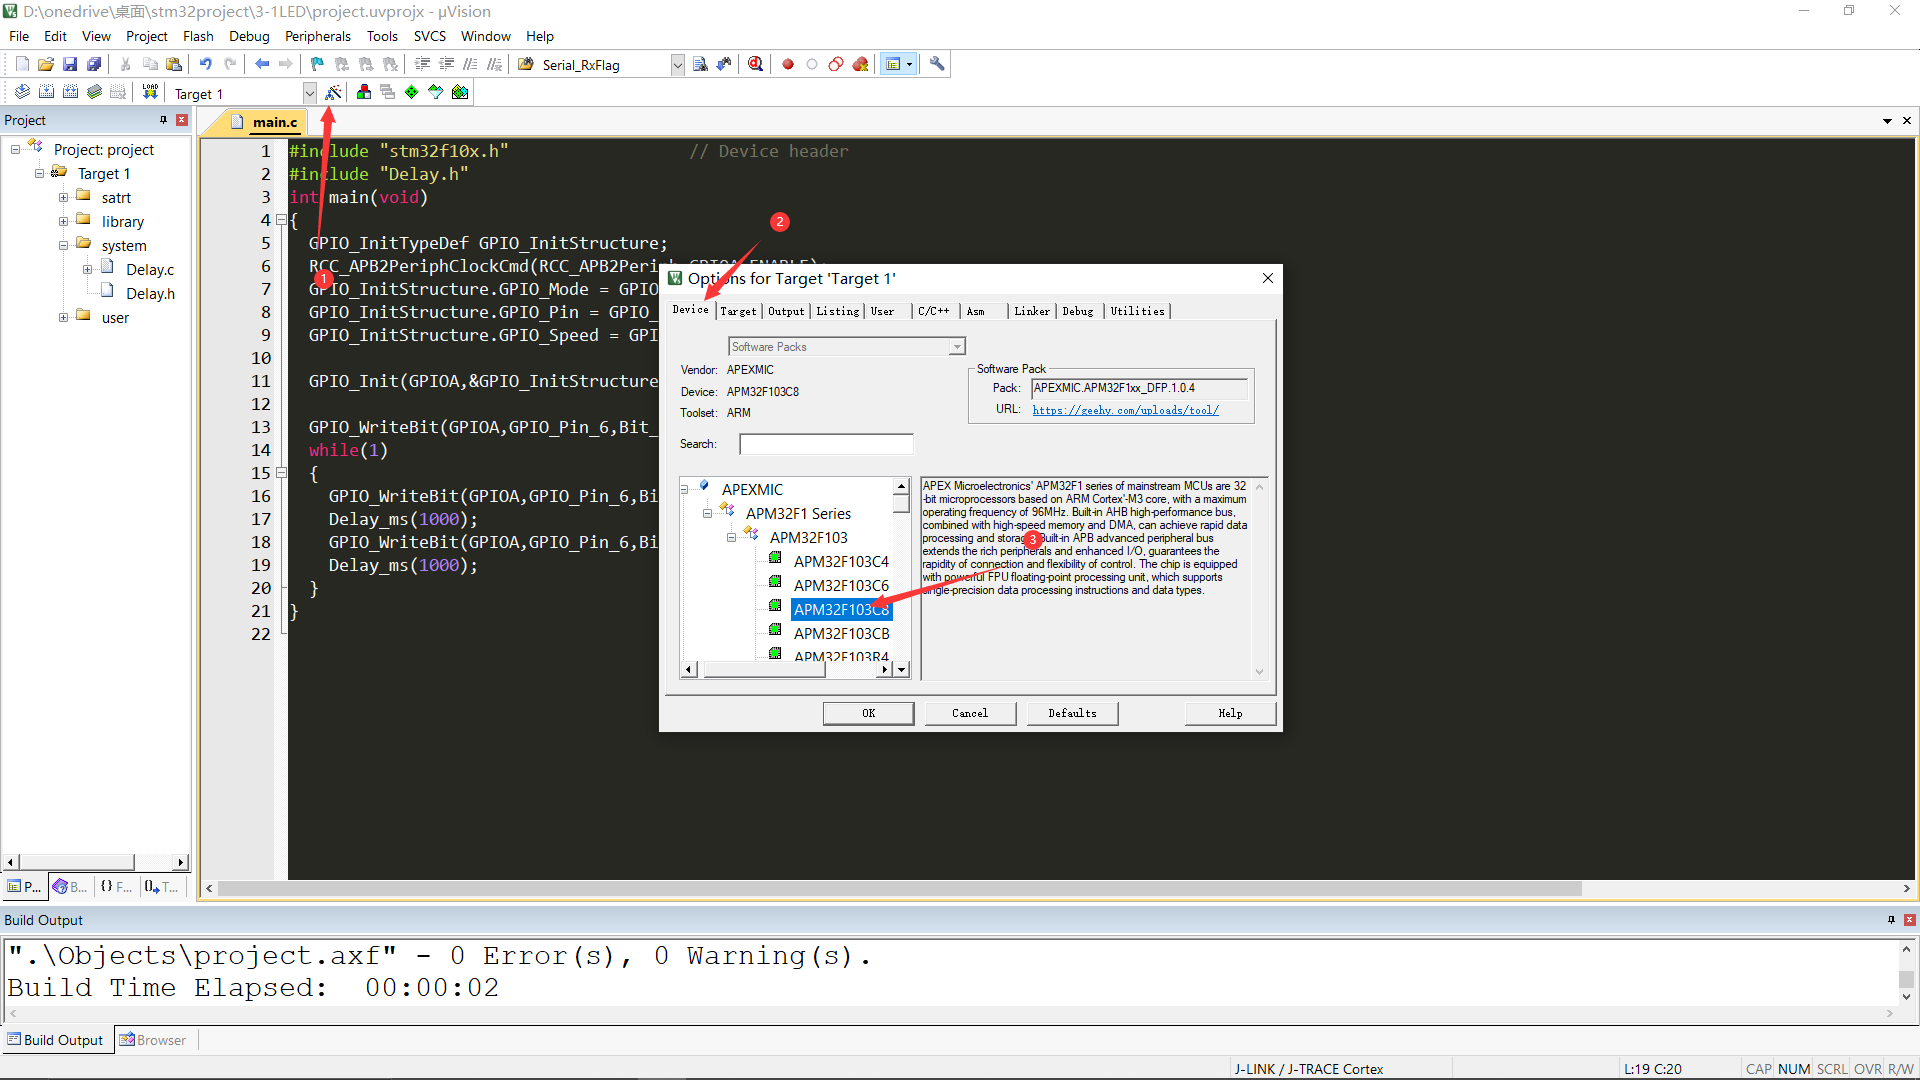Open Pack Installer icon in toolbar
Viewport: 1920px width, 1080px height.
point(460,93)
